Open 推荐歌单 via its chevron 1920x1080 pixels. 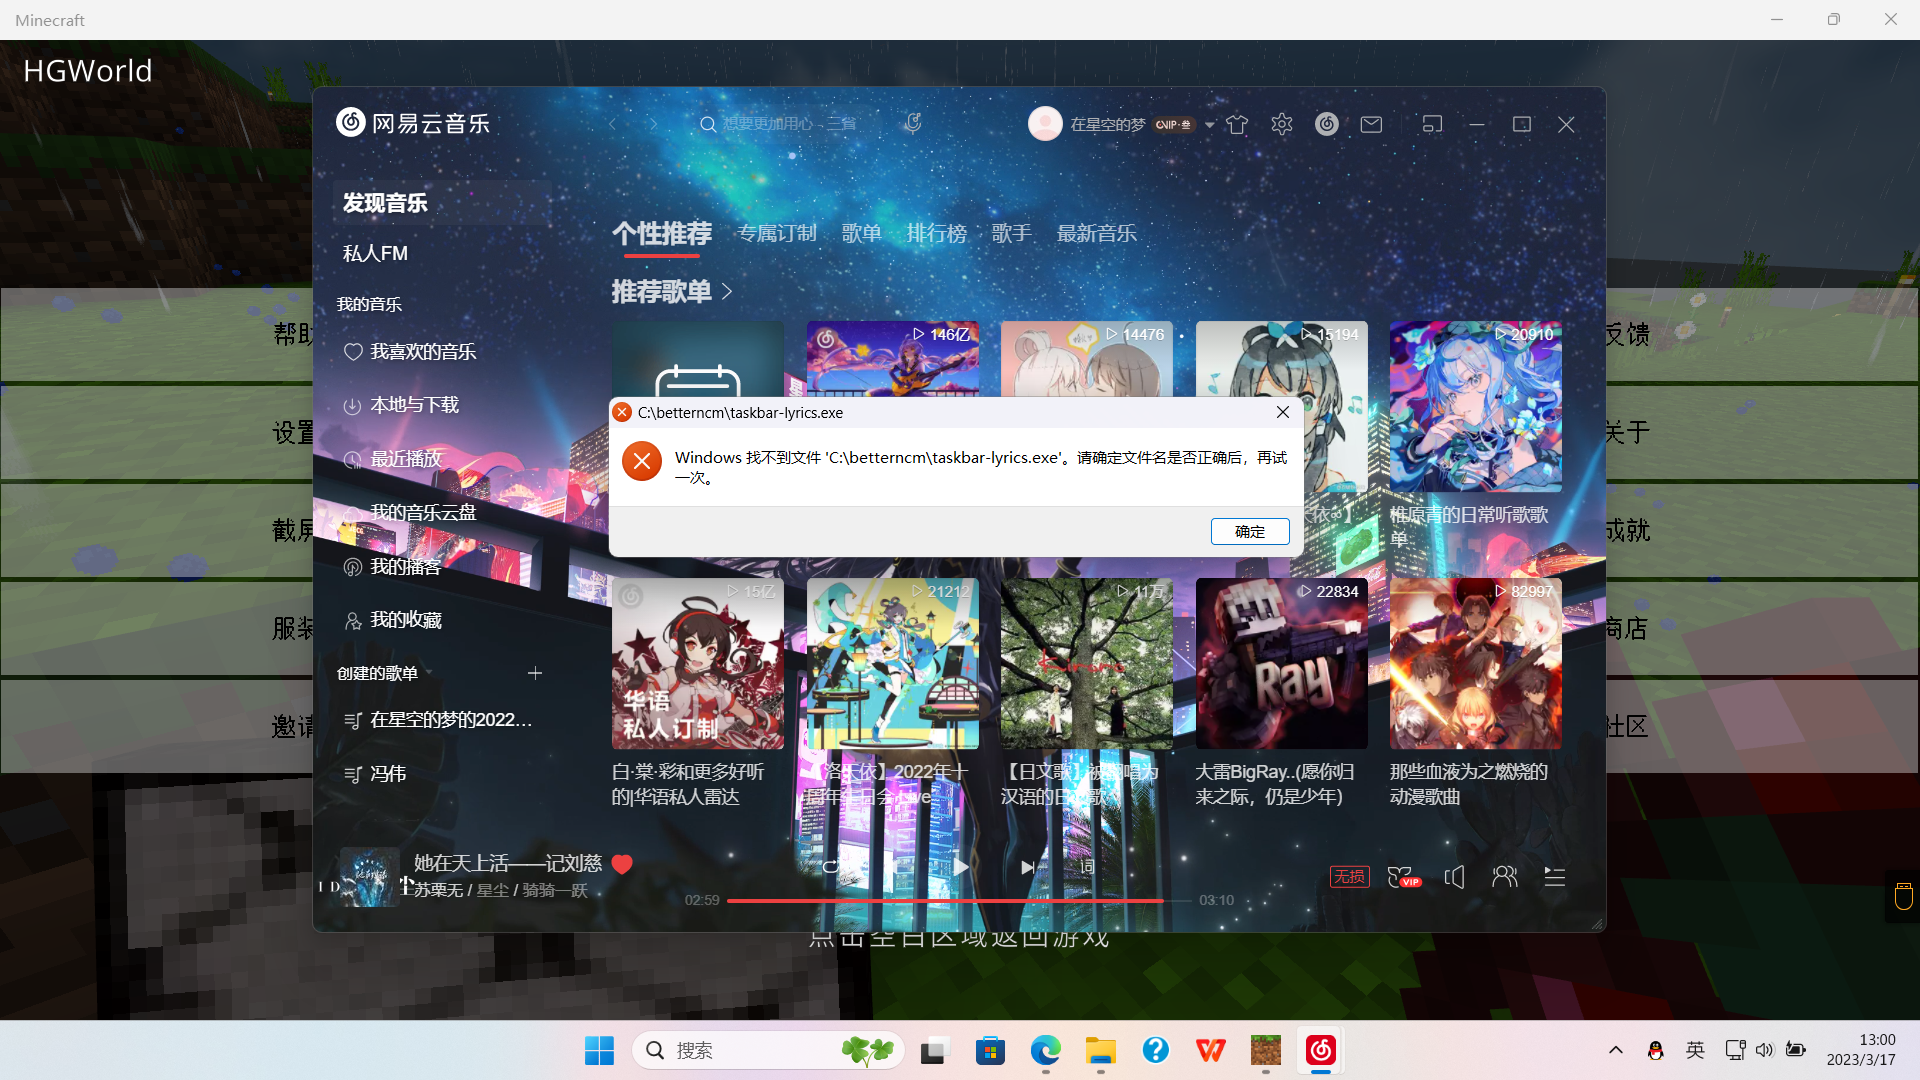pyautogui.click(x=727, y=291)
